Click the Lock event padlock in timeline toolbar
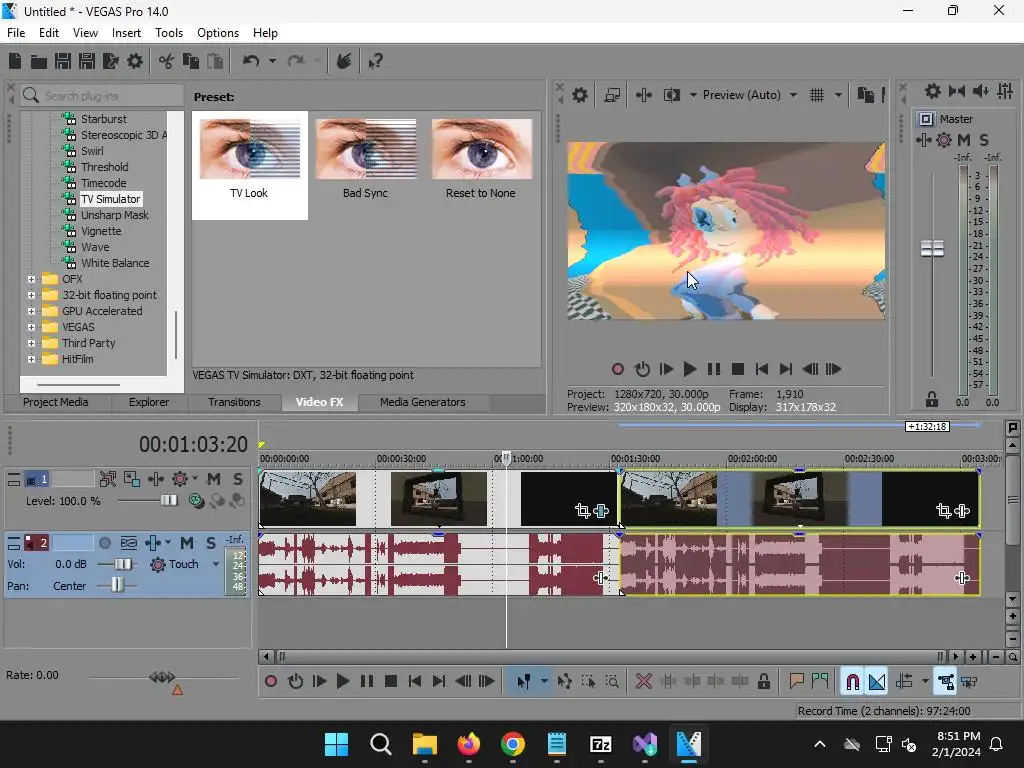The height and width of the screenshot is (768, 1024). point(763,682)
